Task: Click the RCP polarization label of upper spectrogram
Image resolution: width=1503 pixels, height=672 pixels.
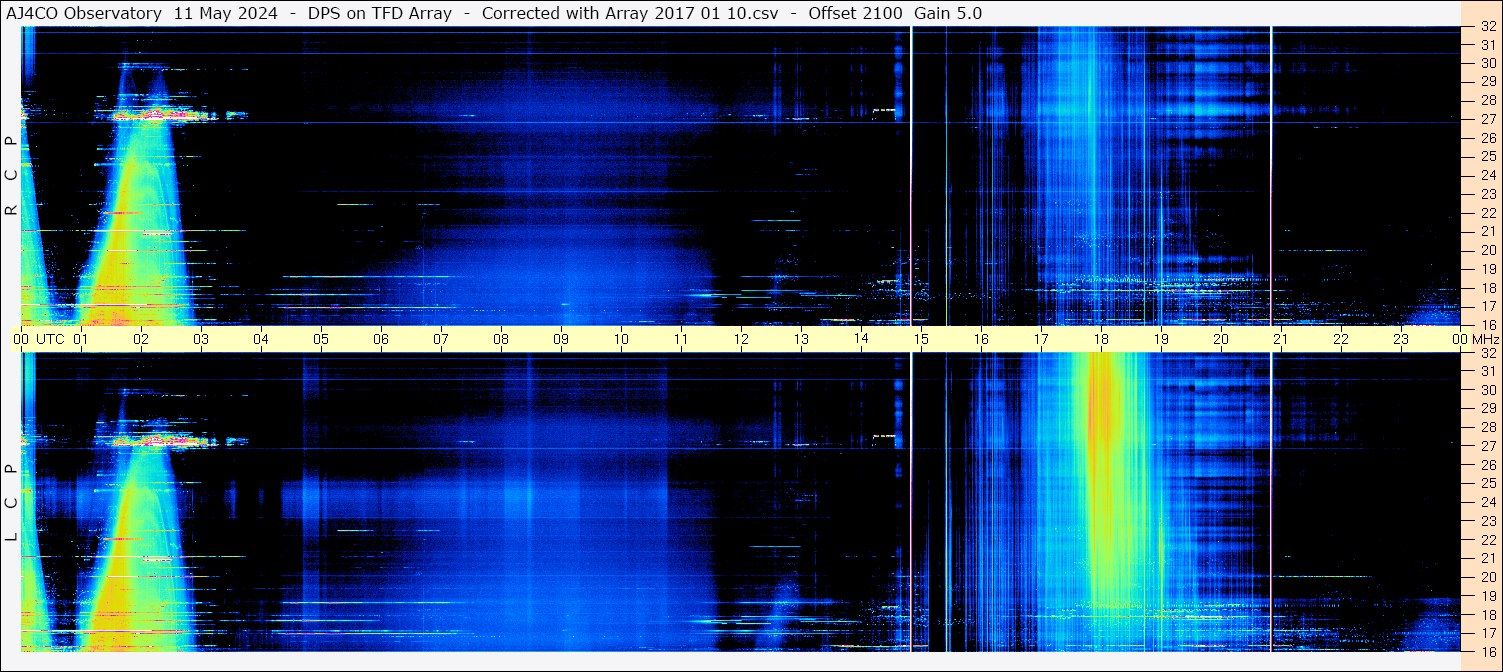Action: pyautogui.click(x=11, y=176)
